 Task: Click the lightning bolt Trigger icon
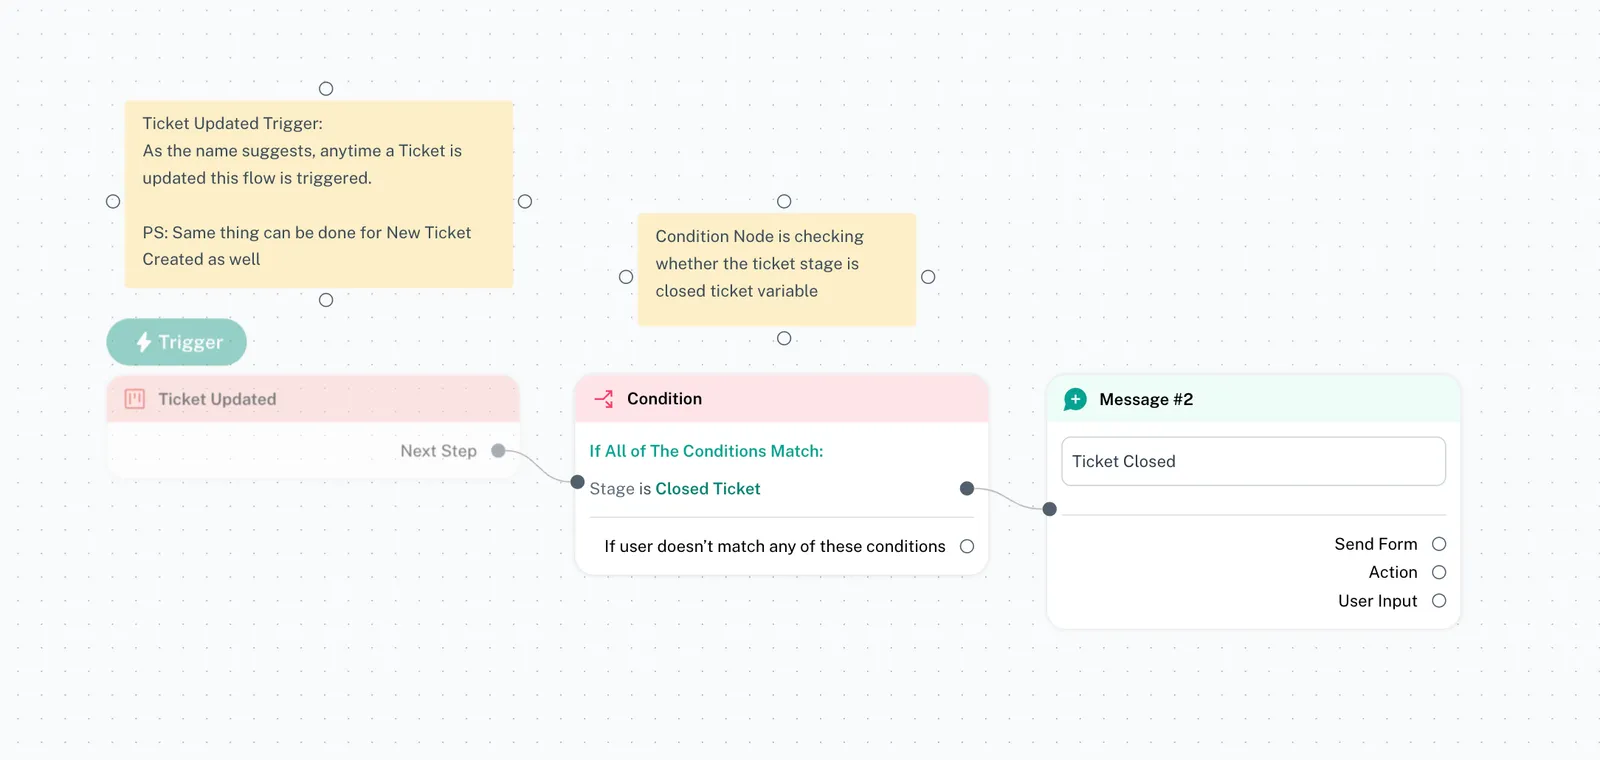tap(144, 342)
